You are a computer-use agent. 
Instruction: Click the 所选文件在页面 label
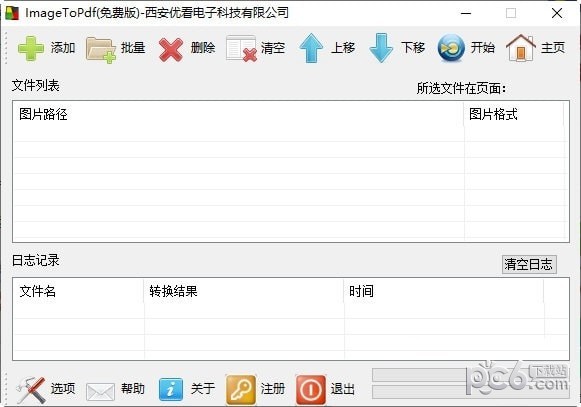pyautogui.click(x=461, y=88)
